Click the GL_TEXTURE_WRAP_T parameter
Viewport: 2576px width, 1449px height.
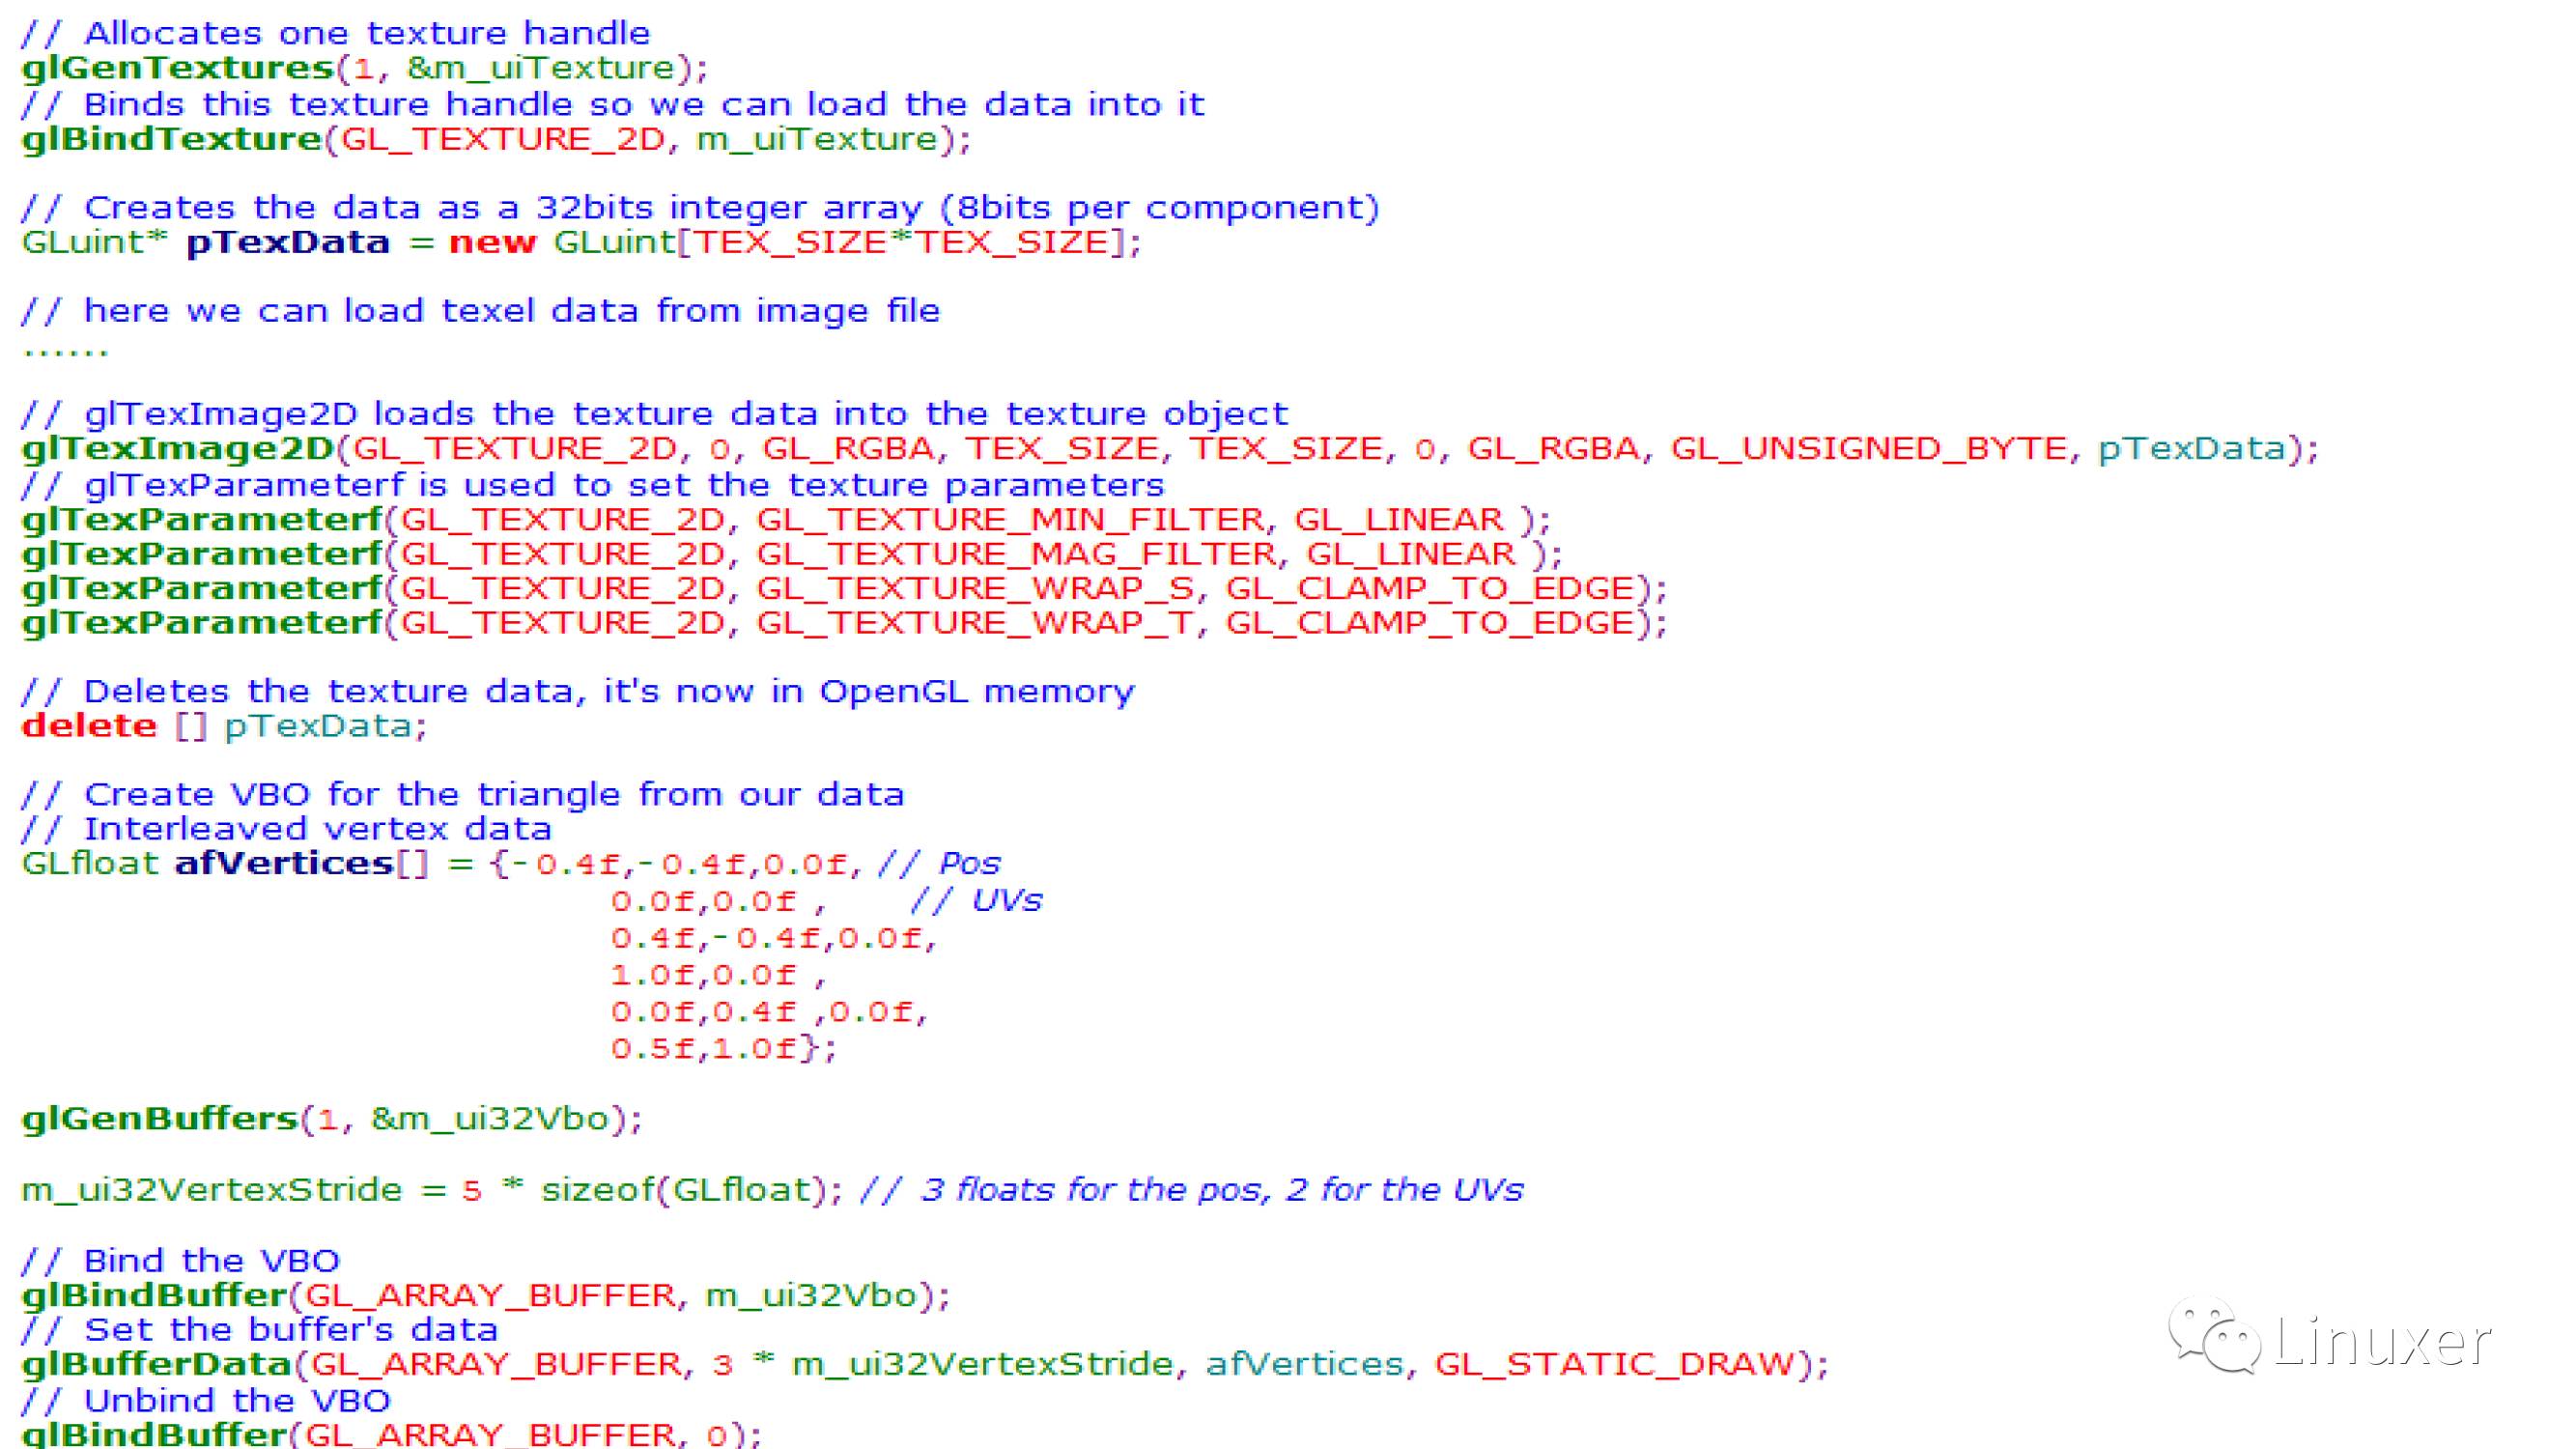coord(975,622)
